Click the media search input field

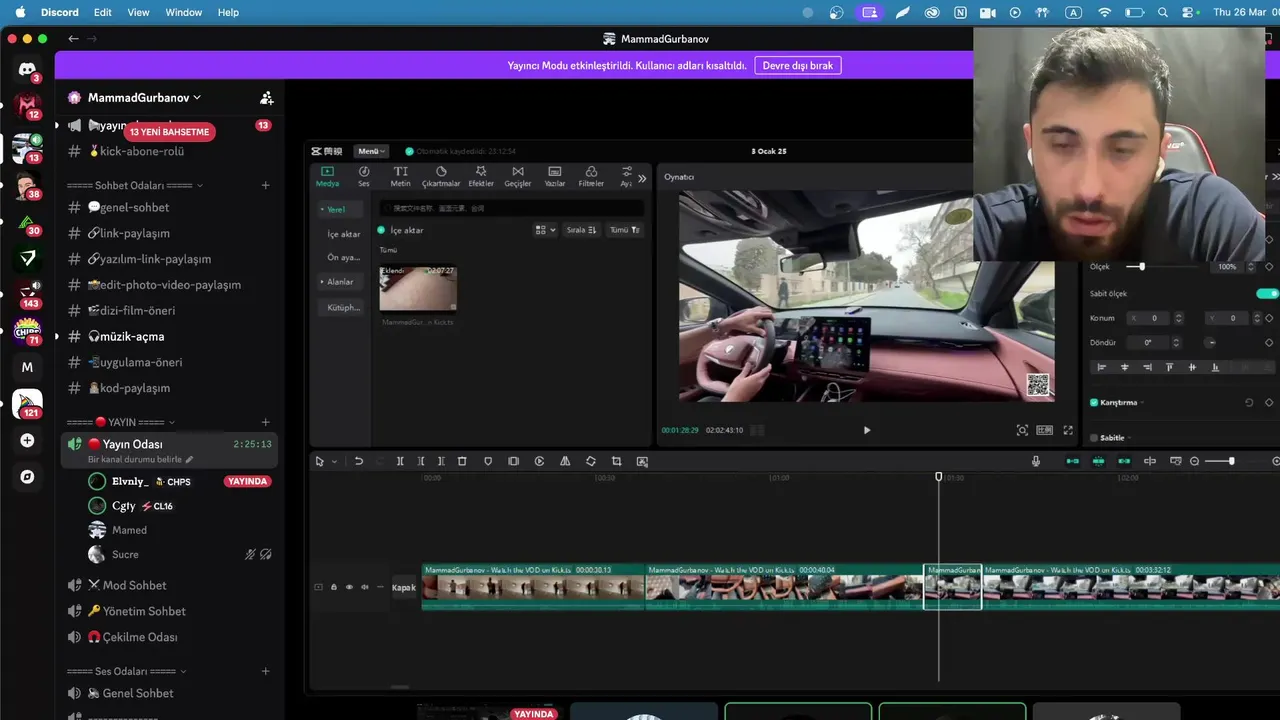512,208
